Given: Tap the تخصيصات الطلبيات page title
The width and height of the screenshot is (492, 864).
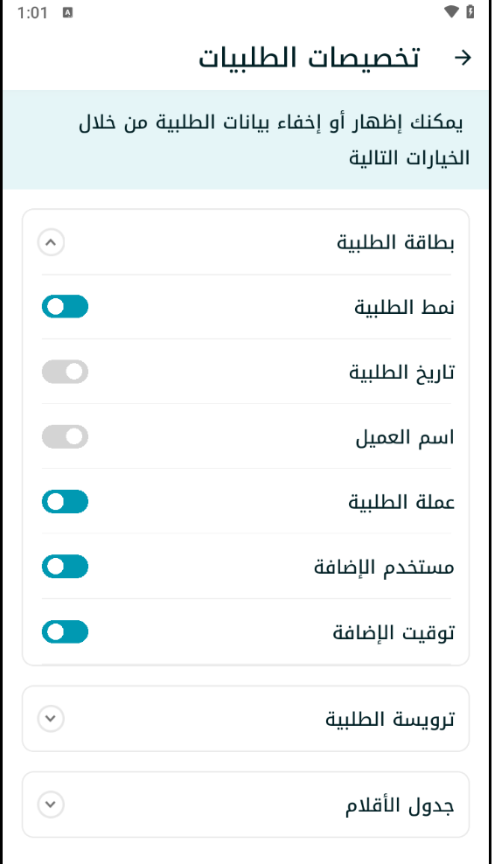Looking at the screenshot, I should pos(309,58).
